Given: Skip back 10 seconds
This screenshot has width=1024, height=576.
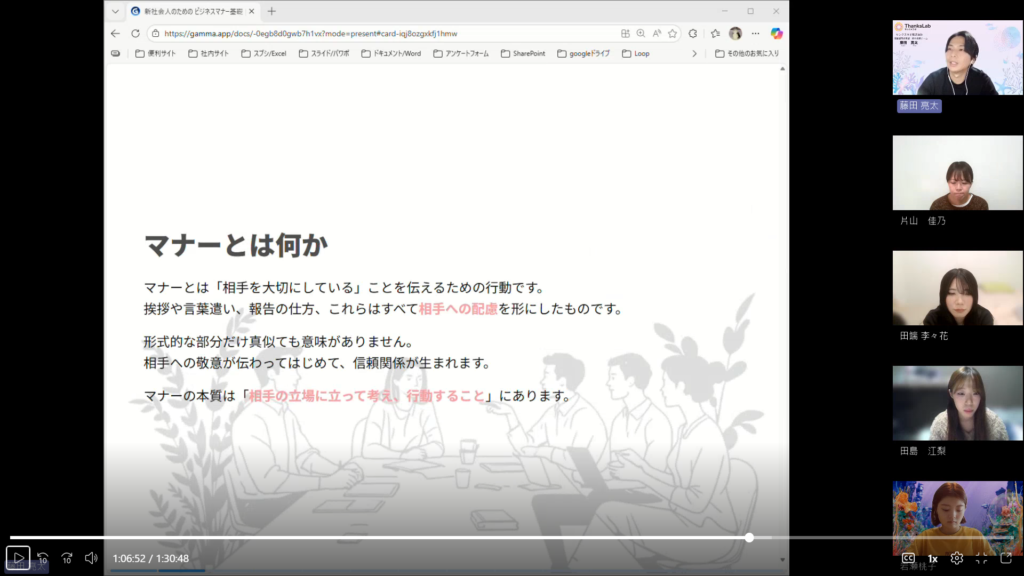Looking at the screenshot, I should point(43,558).
